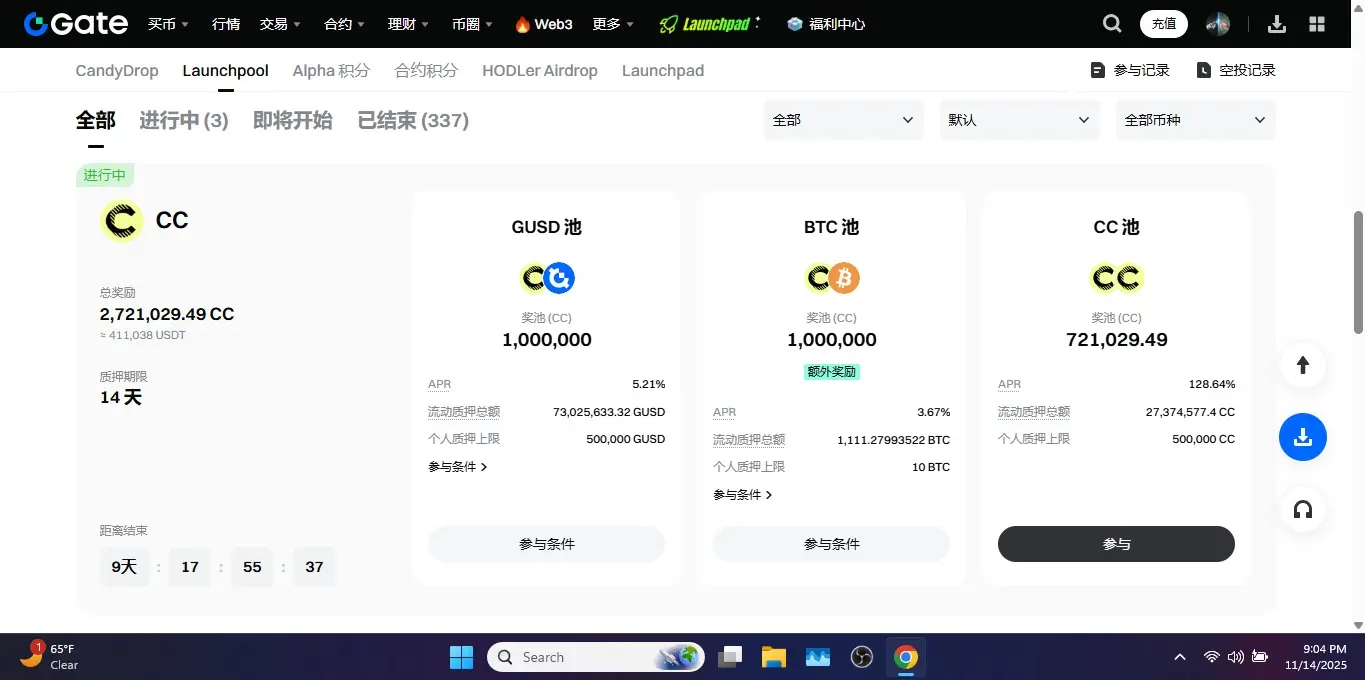The width and height of the screenshot is (1365, 680).
Task: Click the blue floating download button
Action: (x=1303, y=437)
